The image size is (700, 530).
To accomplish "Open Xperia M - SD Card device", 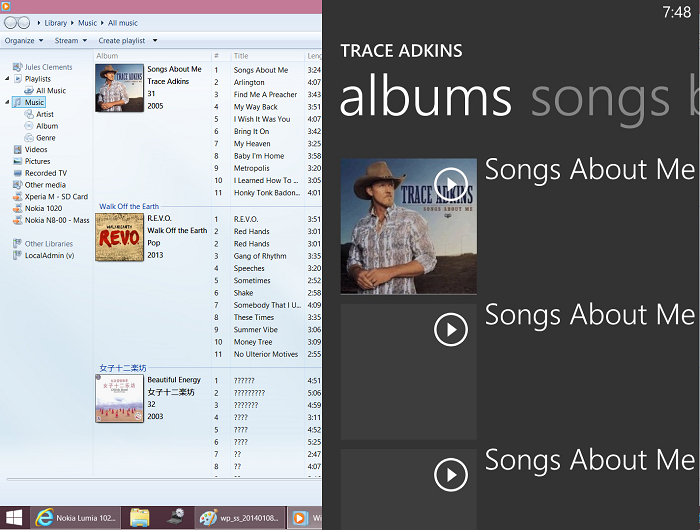I will coord(56,197).
